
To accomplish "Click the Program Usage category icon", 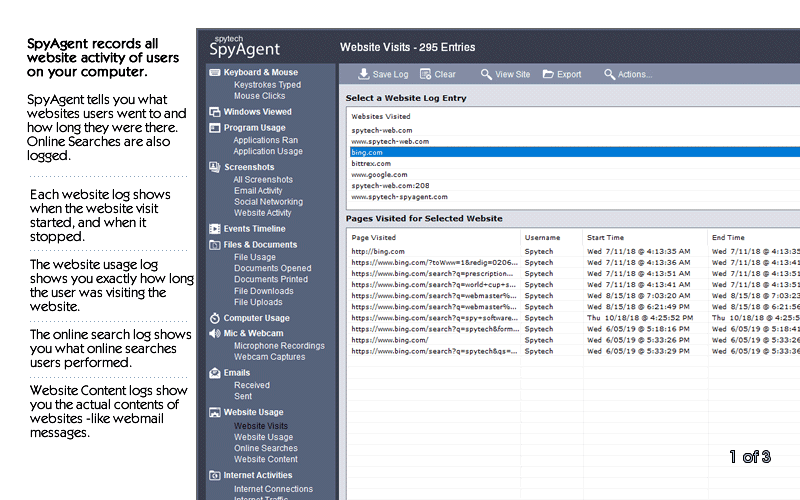I will point(215,128).
